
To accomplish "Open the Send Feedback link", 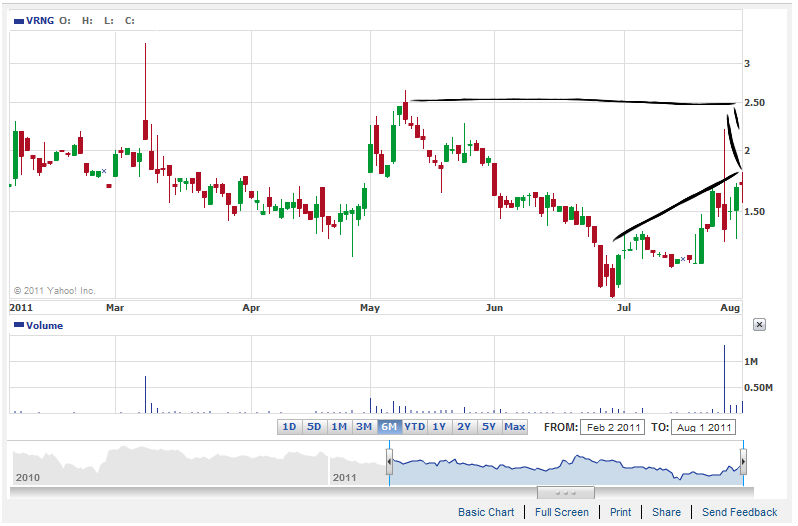I will pyautogui.click(x=739, y=512).
